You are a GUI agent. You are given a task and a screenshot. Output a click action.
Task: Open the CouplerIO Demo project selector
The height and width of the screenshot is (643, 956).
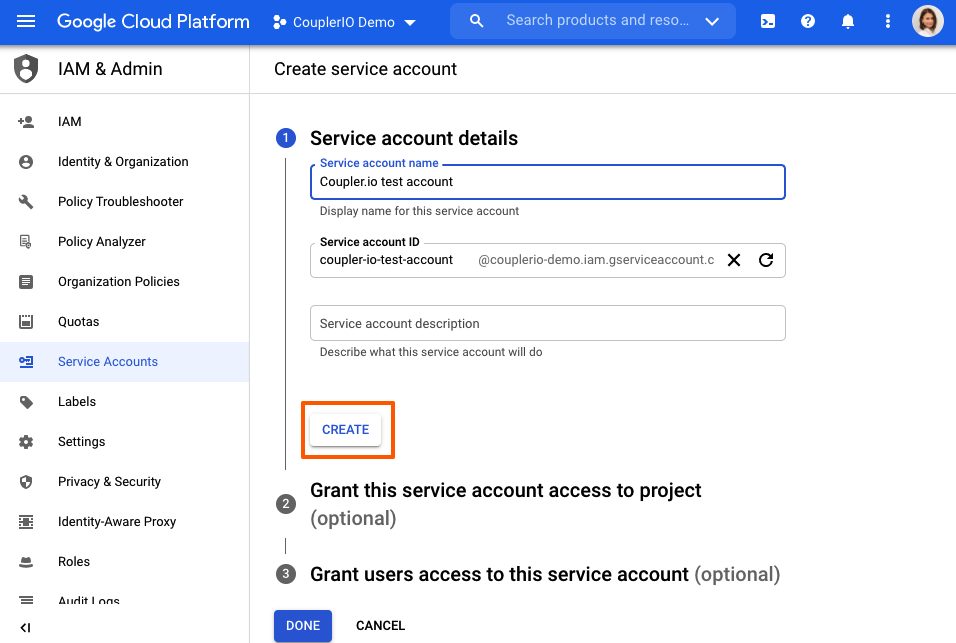345,22
